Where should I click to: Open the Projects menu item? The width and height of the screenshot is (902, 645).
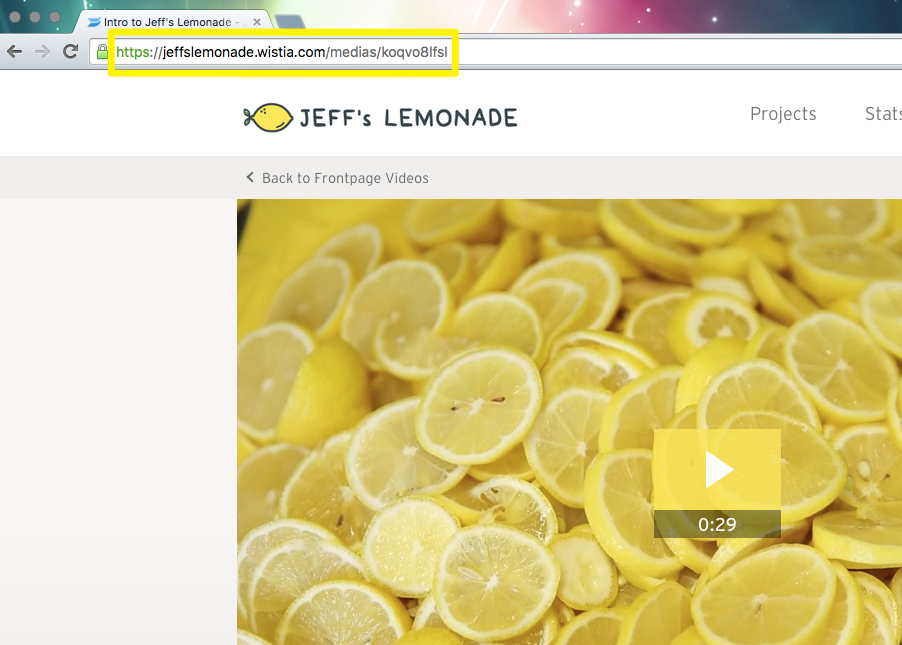coord(783,114)
